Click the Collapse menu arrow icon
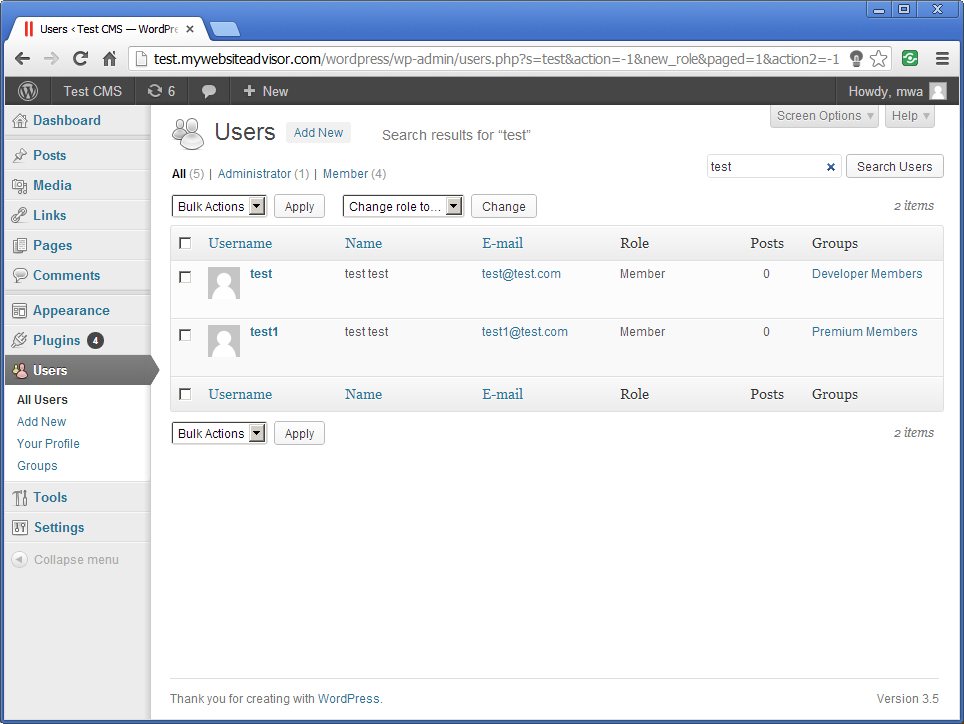 point(20,559)
